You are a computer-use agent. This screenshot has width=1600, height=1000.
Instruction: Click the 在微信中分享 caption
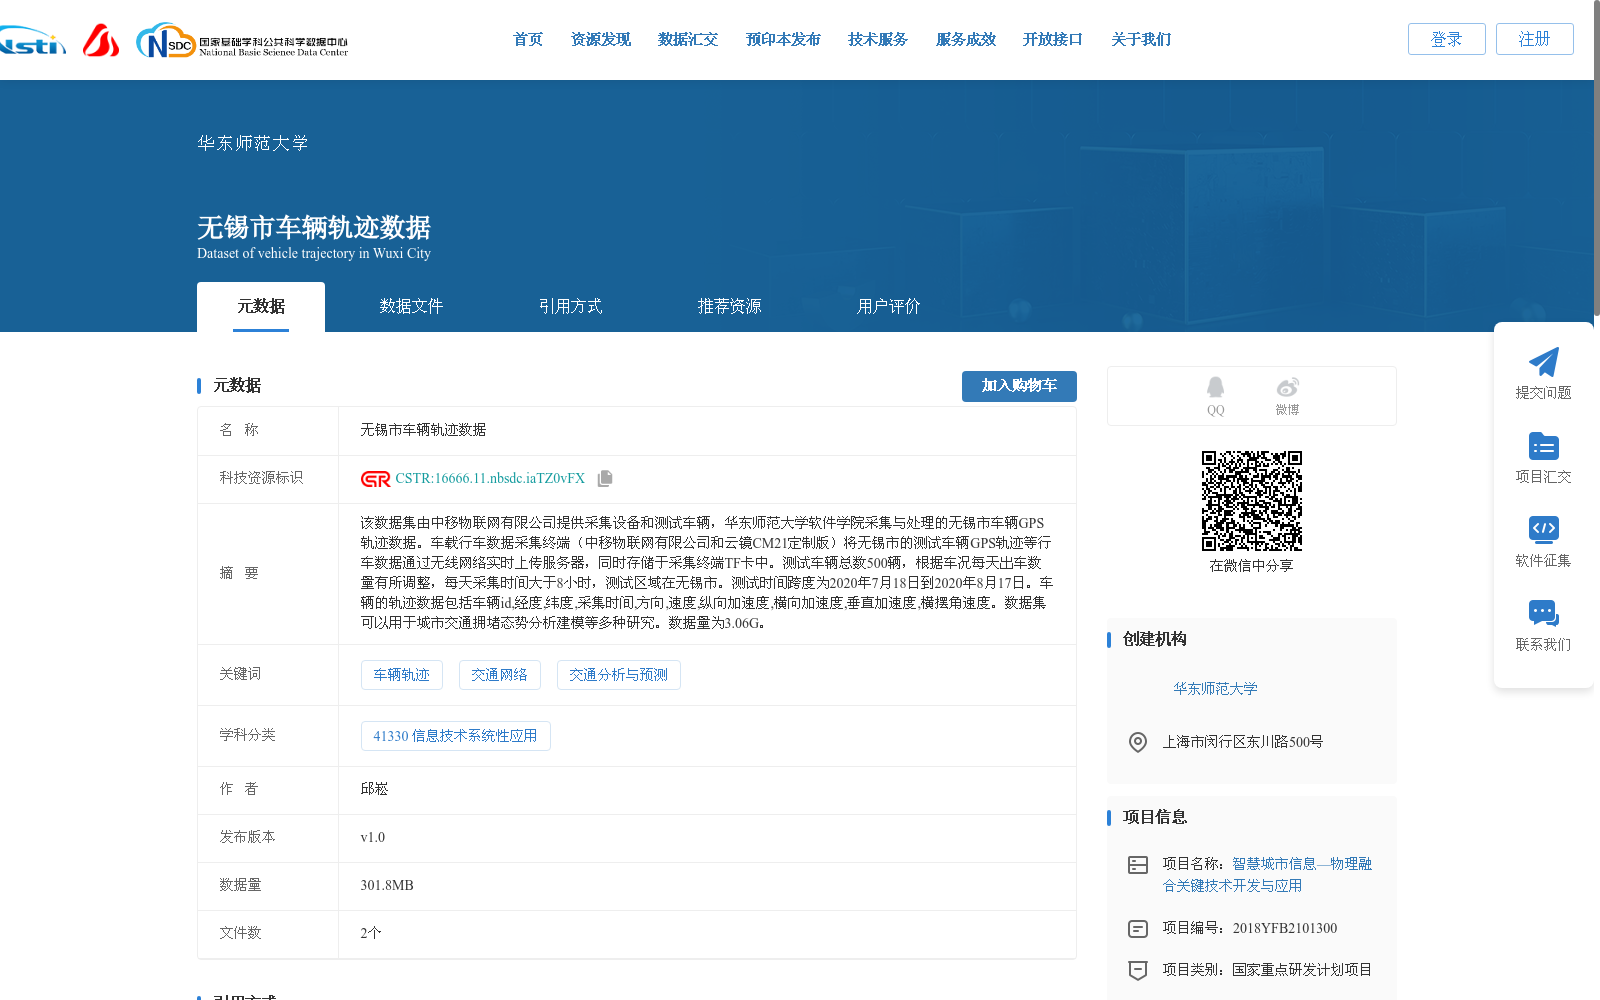[1252, 566]
